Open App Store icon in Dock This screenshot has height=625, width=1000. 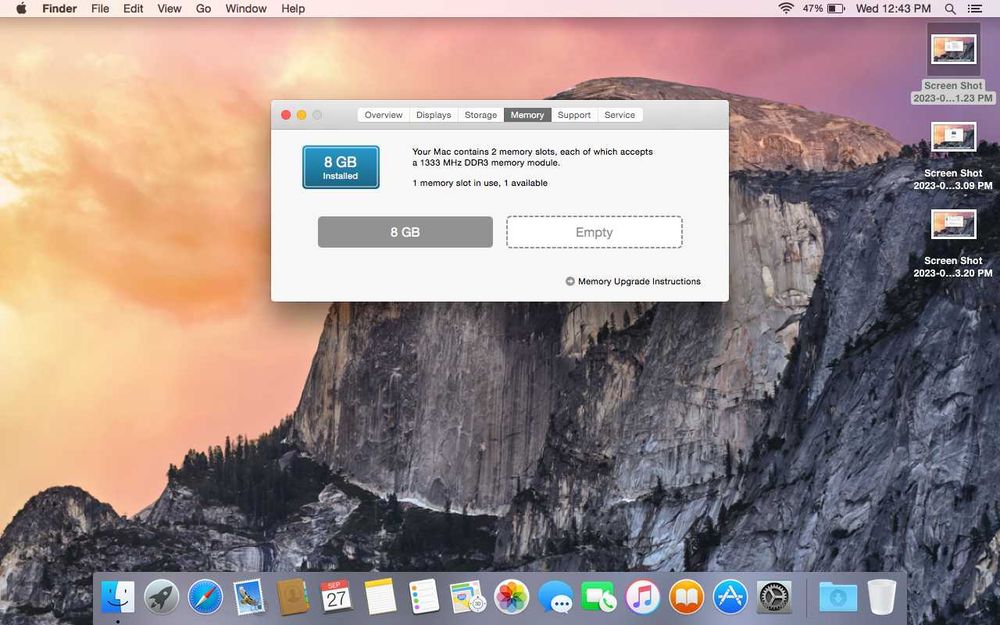click(x=730, y=597)
